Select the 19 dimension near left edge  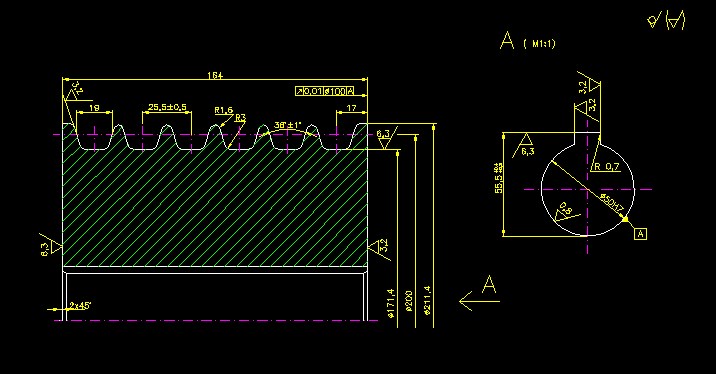coord(94,108)
